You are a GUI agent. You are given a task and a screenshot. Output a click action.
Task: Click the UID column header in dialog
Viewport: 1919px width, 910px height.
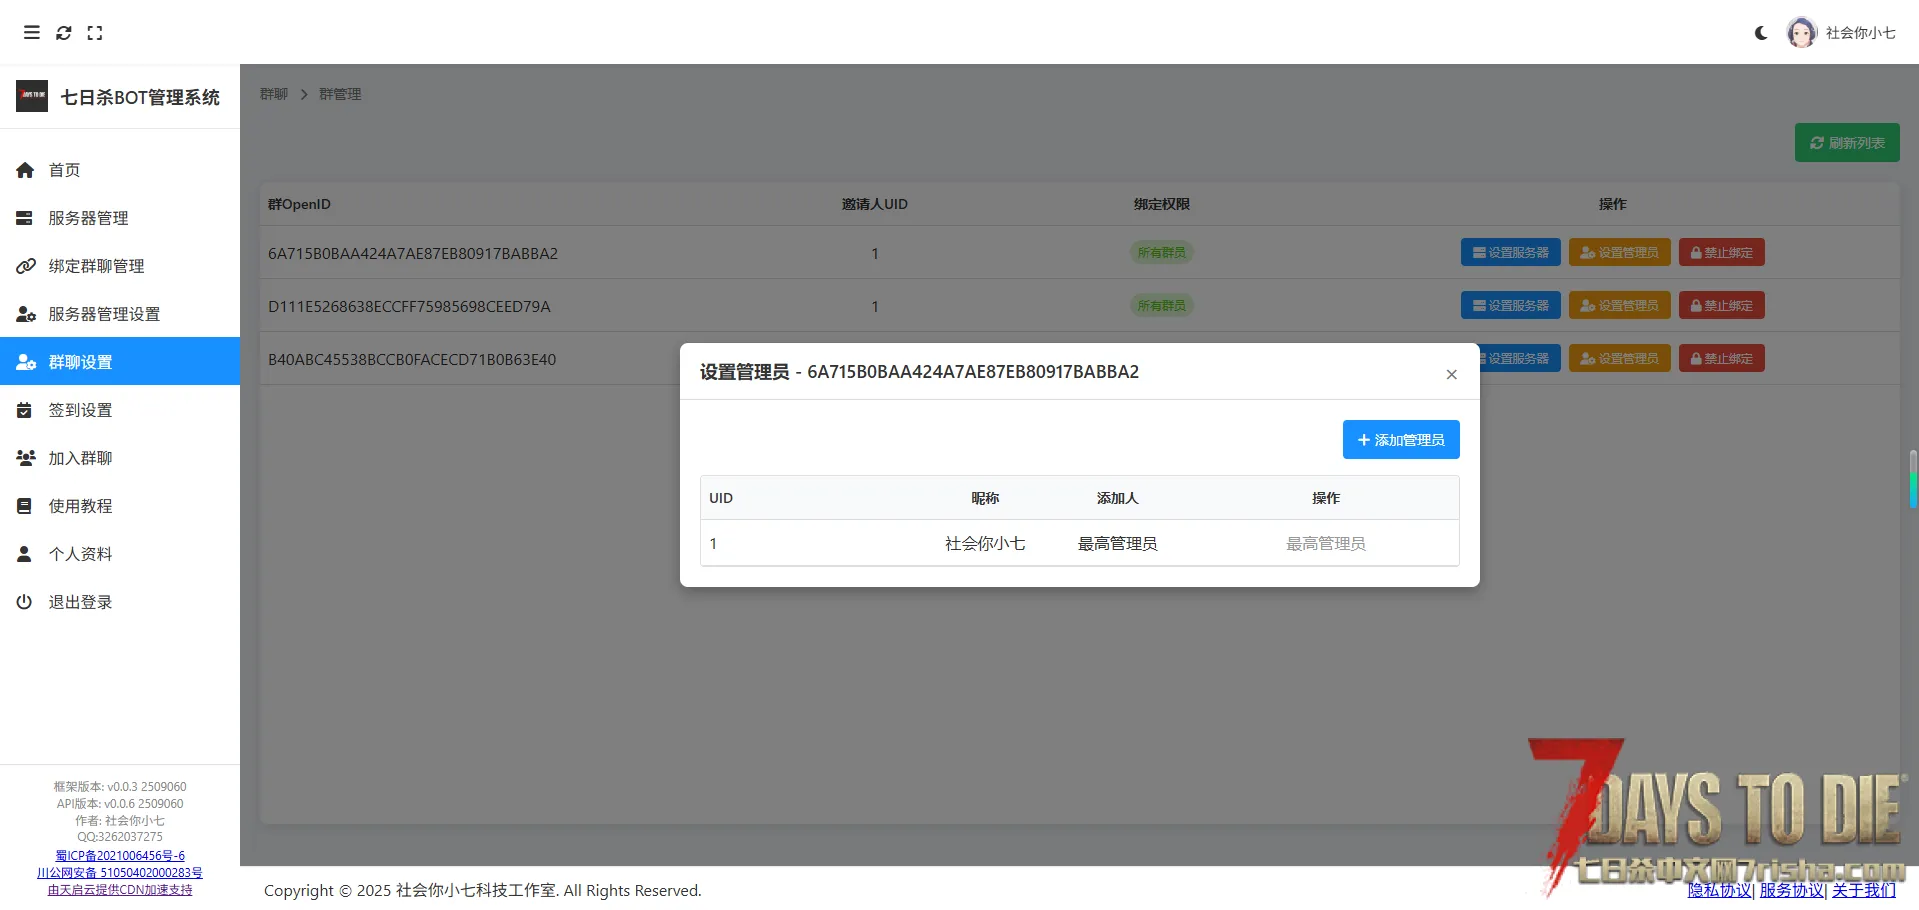(x=721, y=498)
